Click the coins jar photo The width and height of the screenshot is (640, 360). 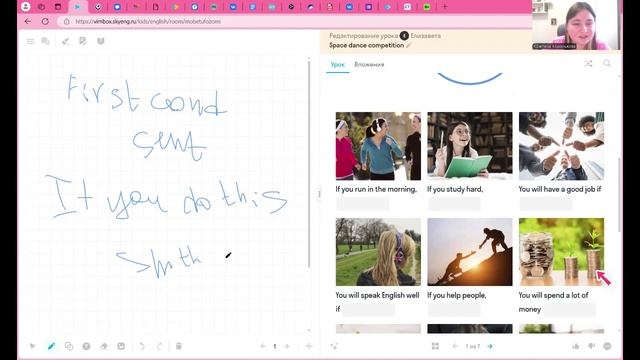561,252
